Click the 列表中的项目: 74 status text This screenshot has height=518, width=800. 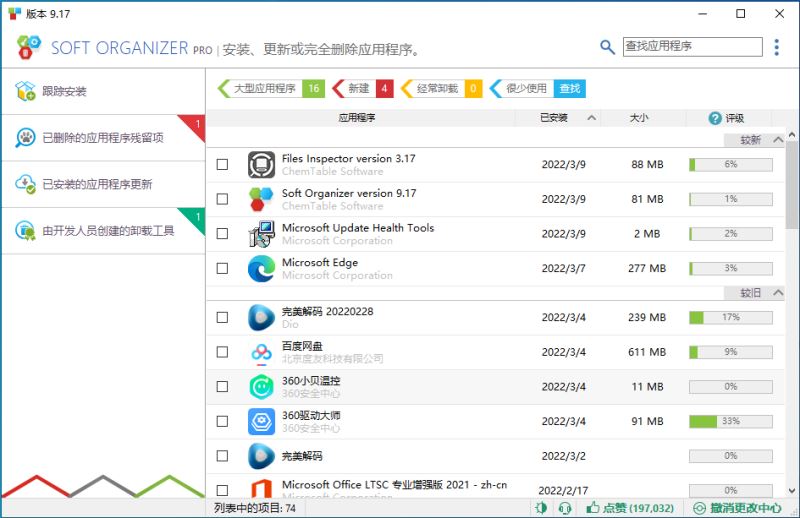tap(255, 508)
